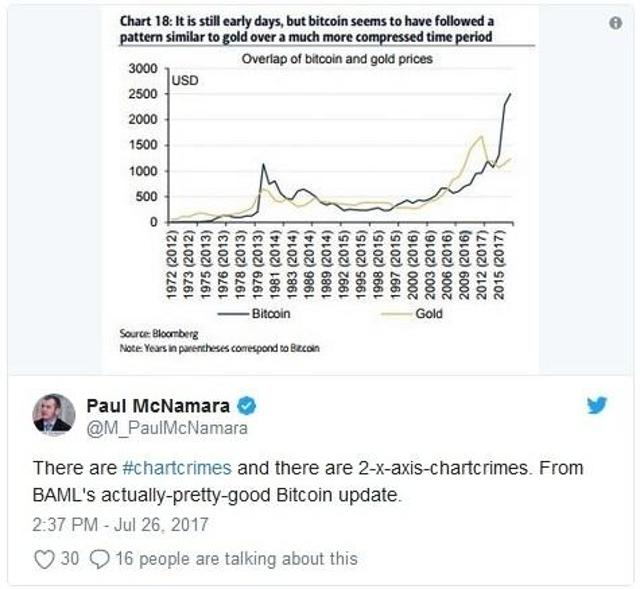Screen dimensions: 640x589
Task: Click the Bitcoin legend entry
Action: (x=253, y=313)
